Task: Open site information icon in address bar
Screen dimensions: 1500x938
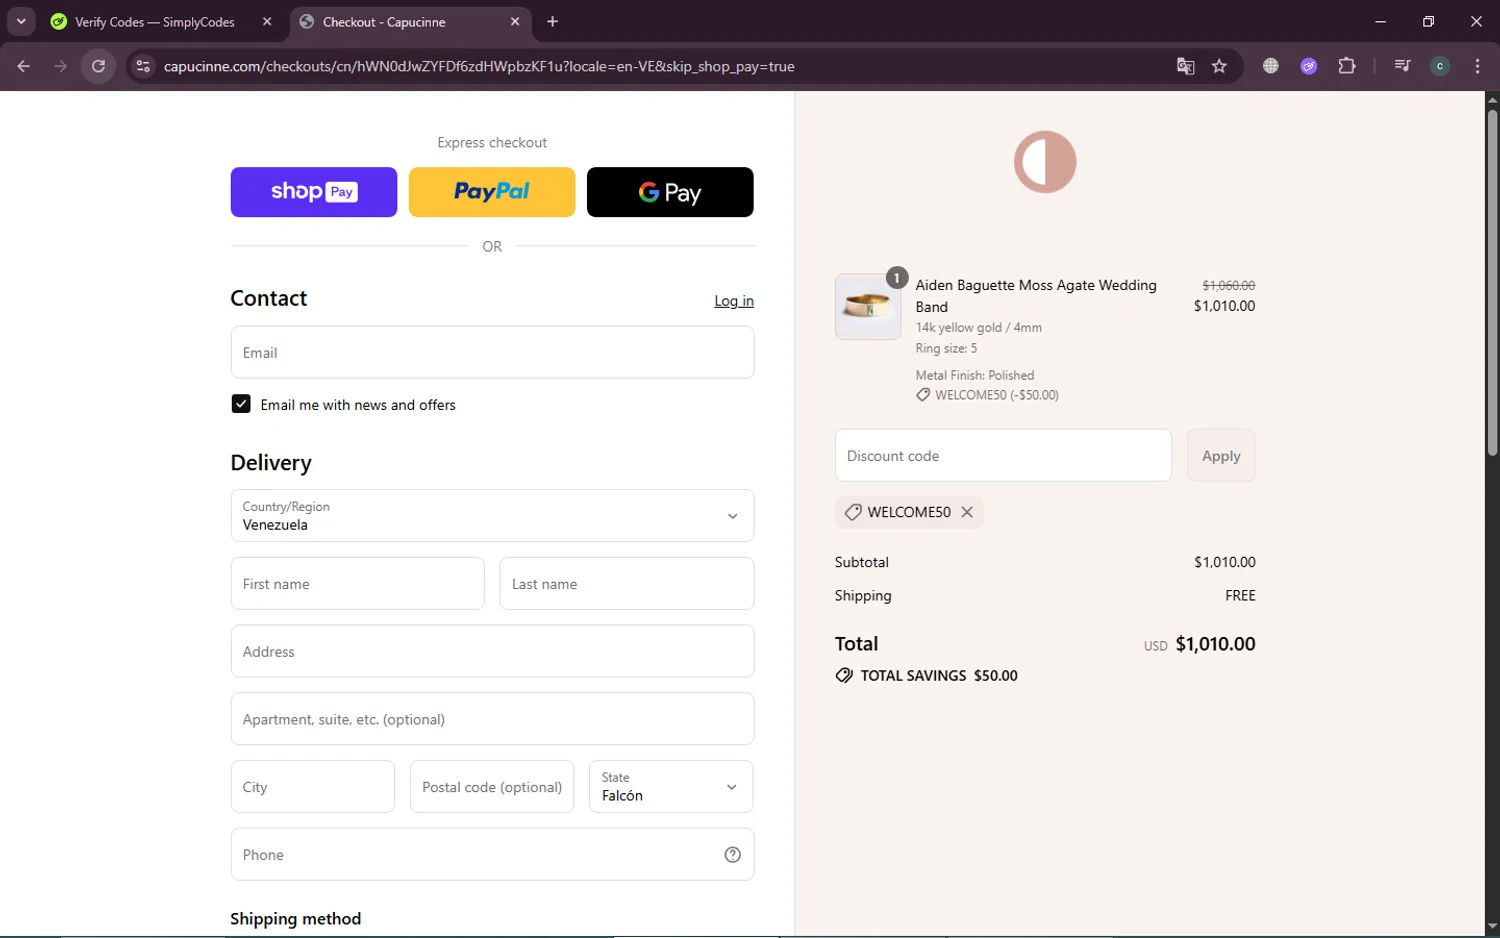Action: point(143,66)
